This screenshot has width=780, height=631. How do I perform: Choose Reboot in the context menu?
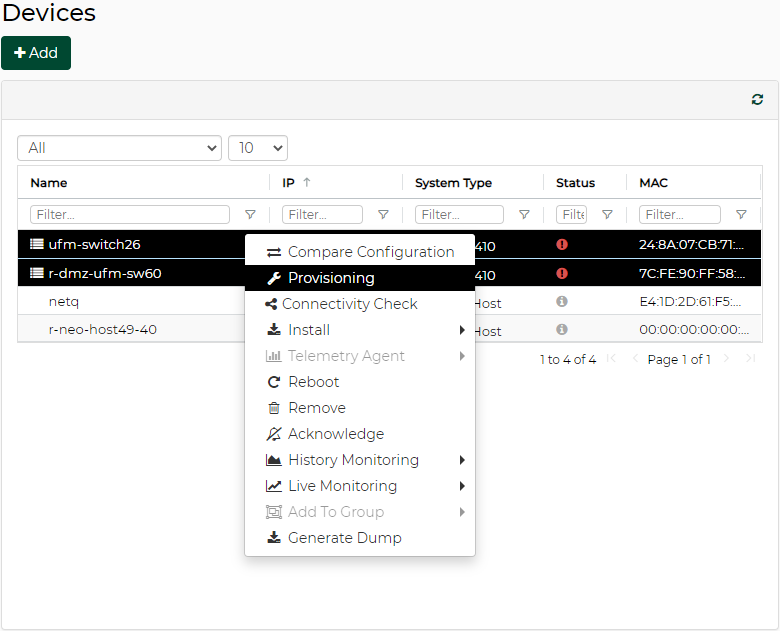pyautogui.click(x=313, y=382)
